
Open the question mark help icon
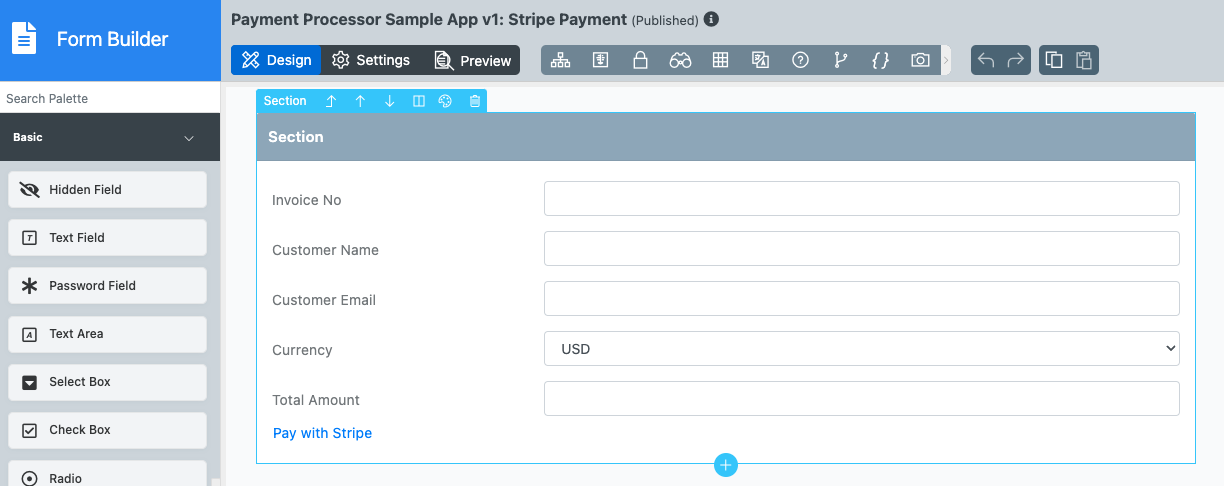[800, 60]
